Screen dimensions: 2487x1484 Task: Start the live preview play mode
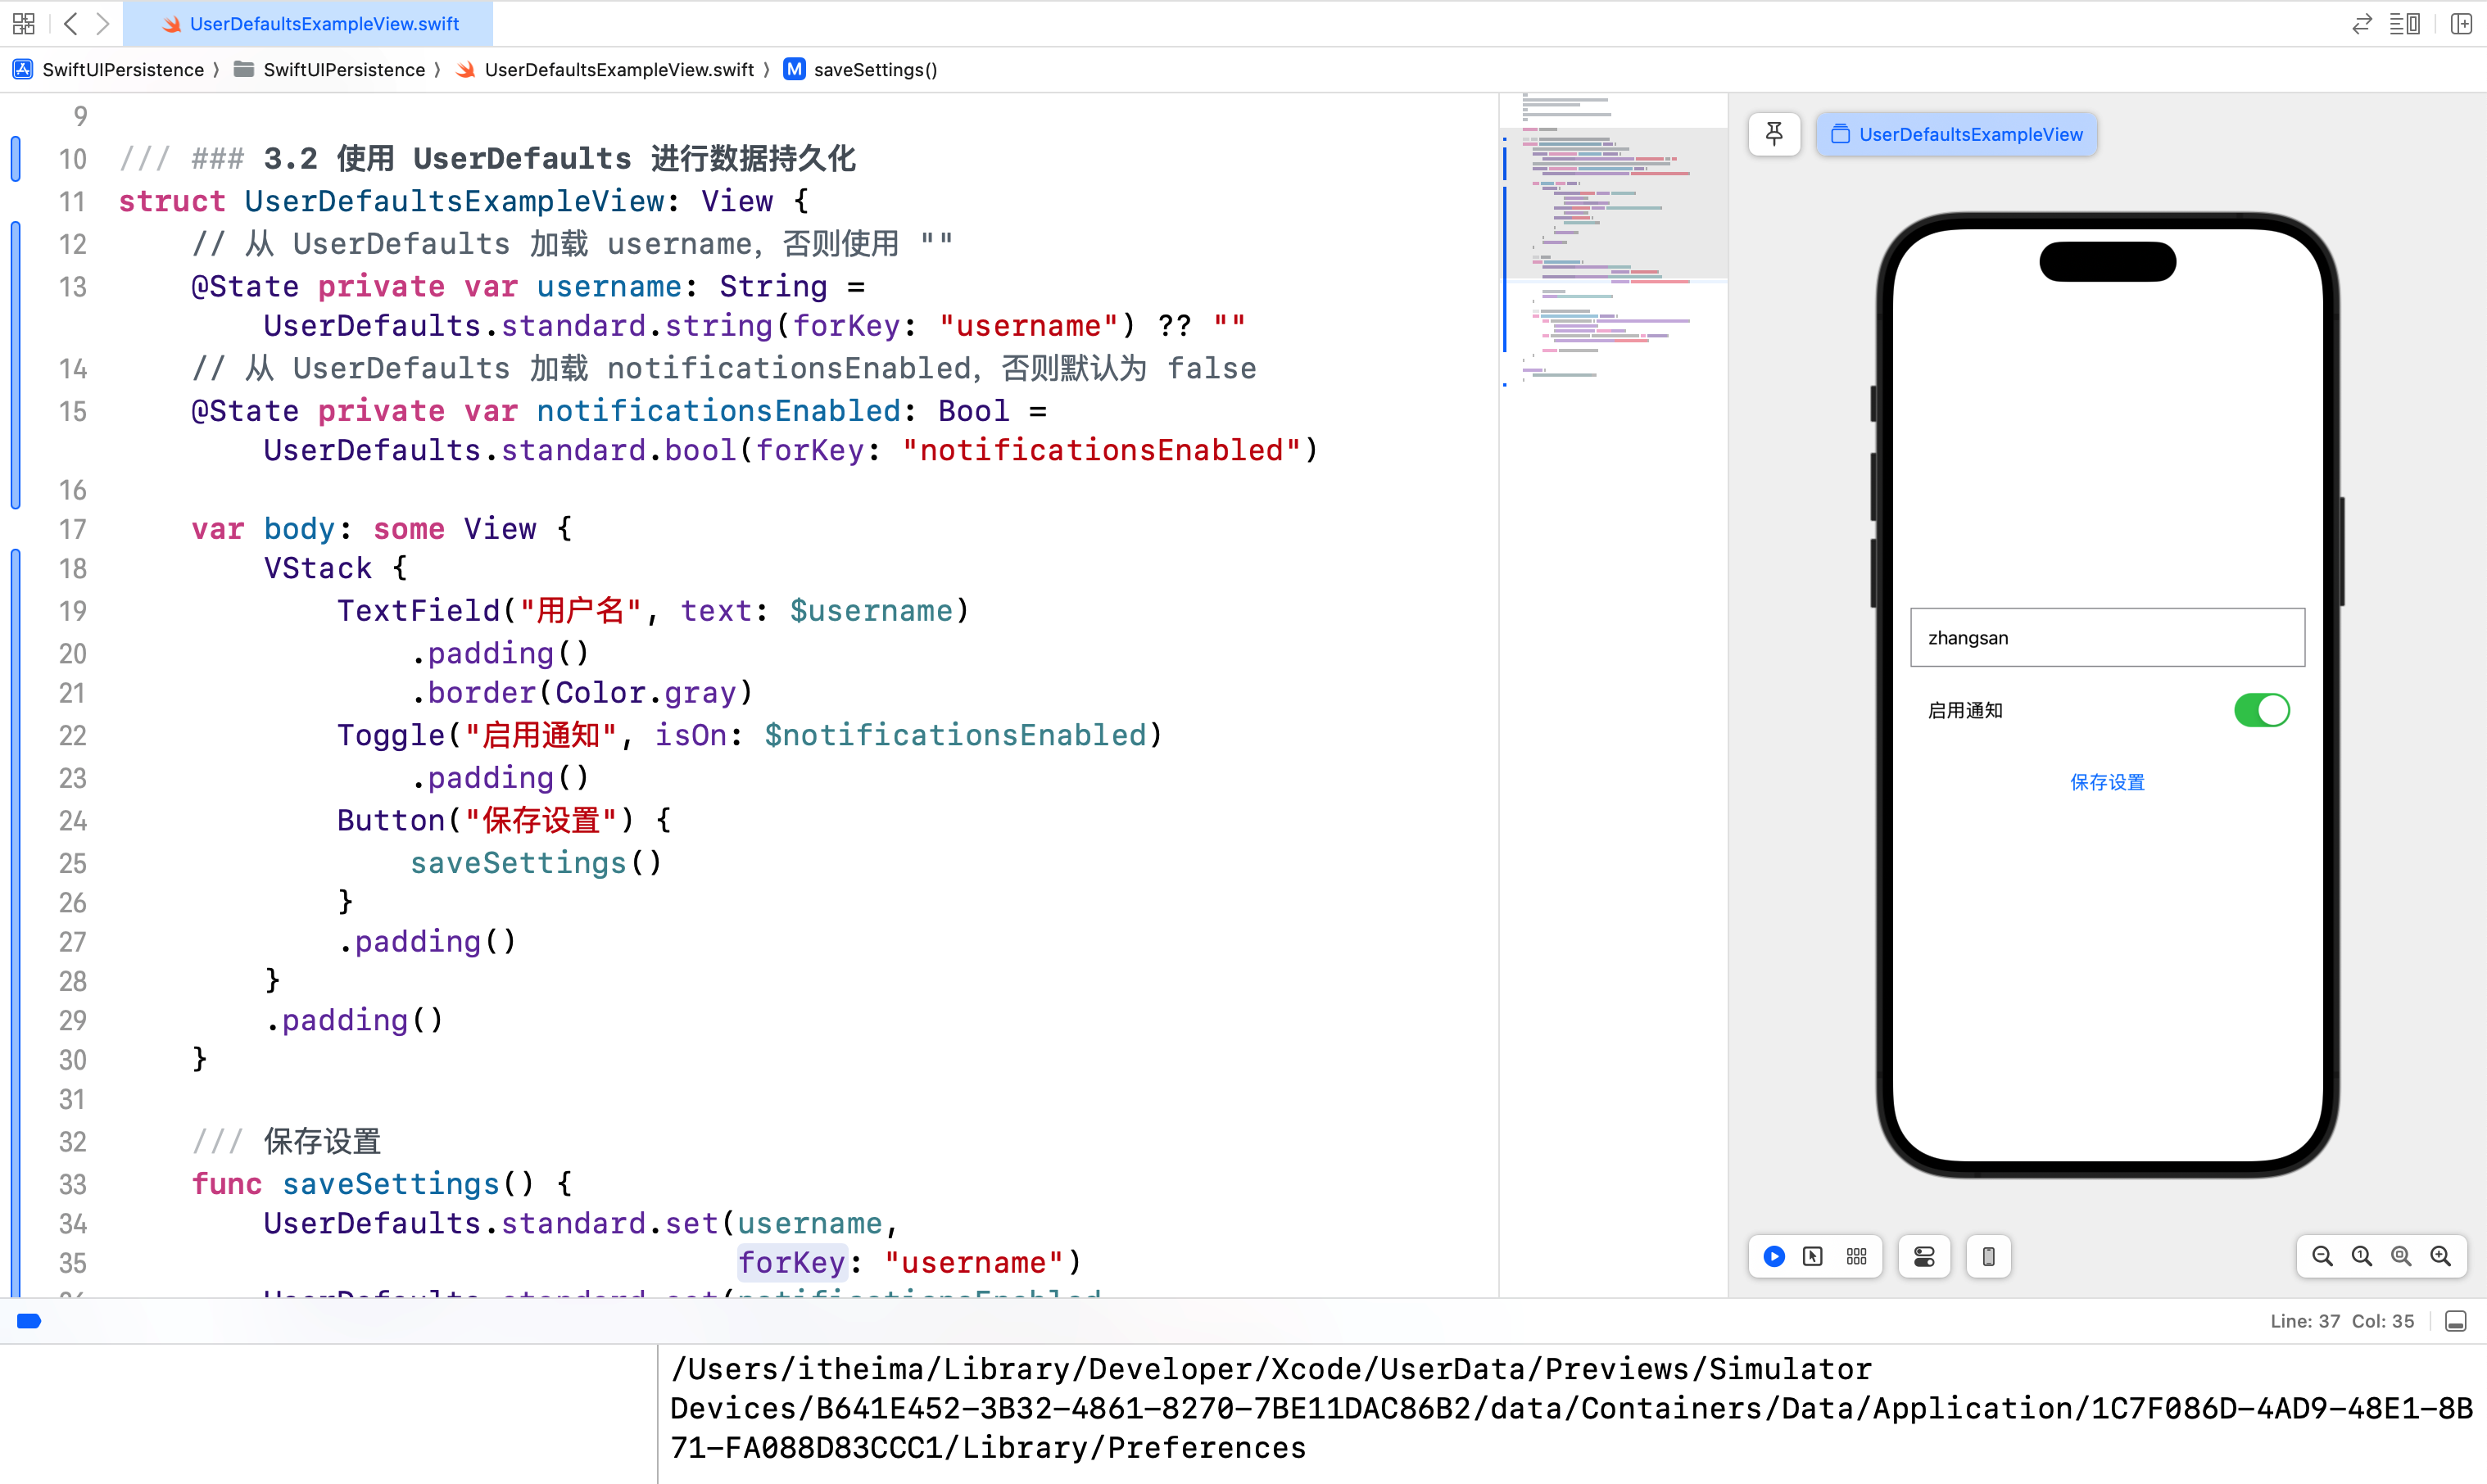tap(1774, 1256)
